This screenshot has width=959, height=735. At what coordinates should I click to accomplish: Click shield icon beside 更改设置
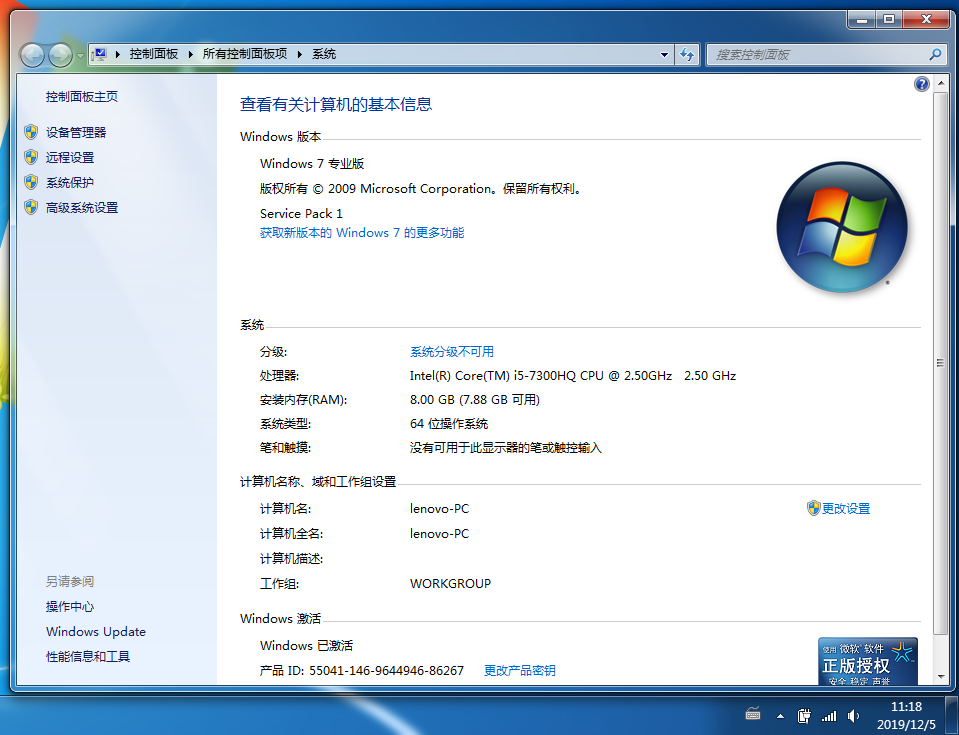(x=813, y=508)
